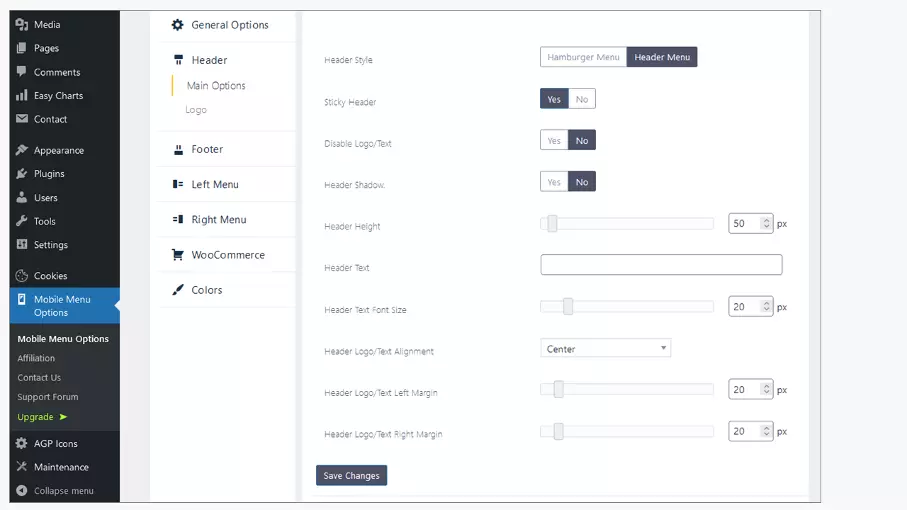Click the Header Logo/Text Right Margin stepper
The height and width of the screenshot is (510, 908).
click(766, 431)
